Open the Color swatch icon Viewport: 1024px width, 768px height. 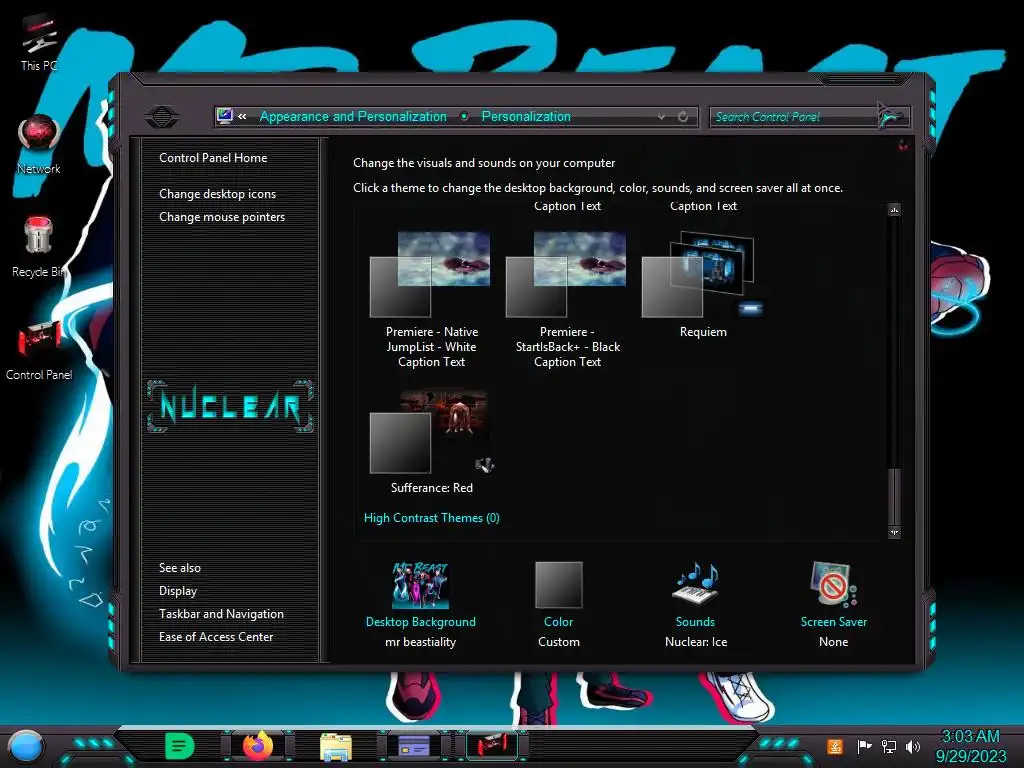coord(559,585)
